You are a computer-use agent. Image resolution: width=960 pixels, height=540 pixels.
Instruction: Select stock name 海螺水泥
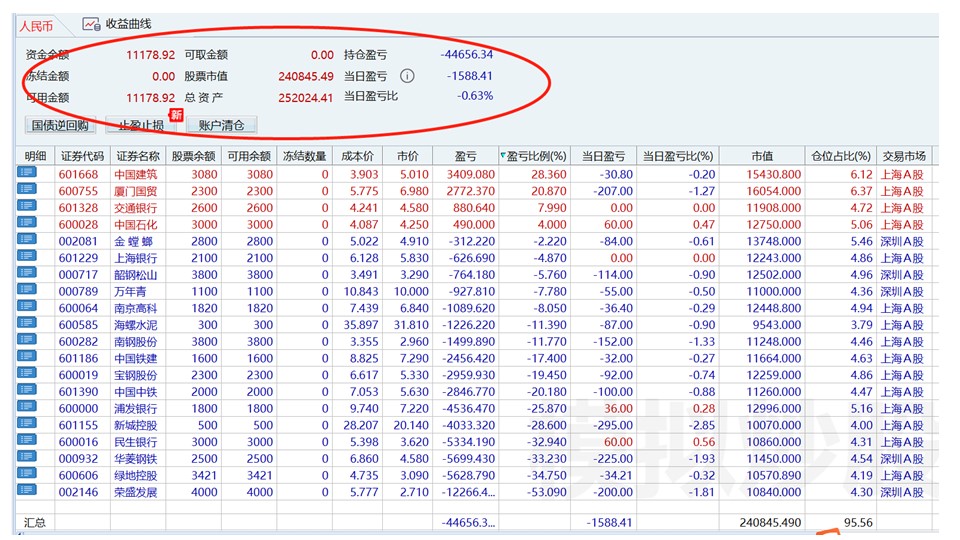[x=135, y=324]
